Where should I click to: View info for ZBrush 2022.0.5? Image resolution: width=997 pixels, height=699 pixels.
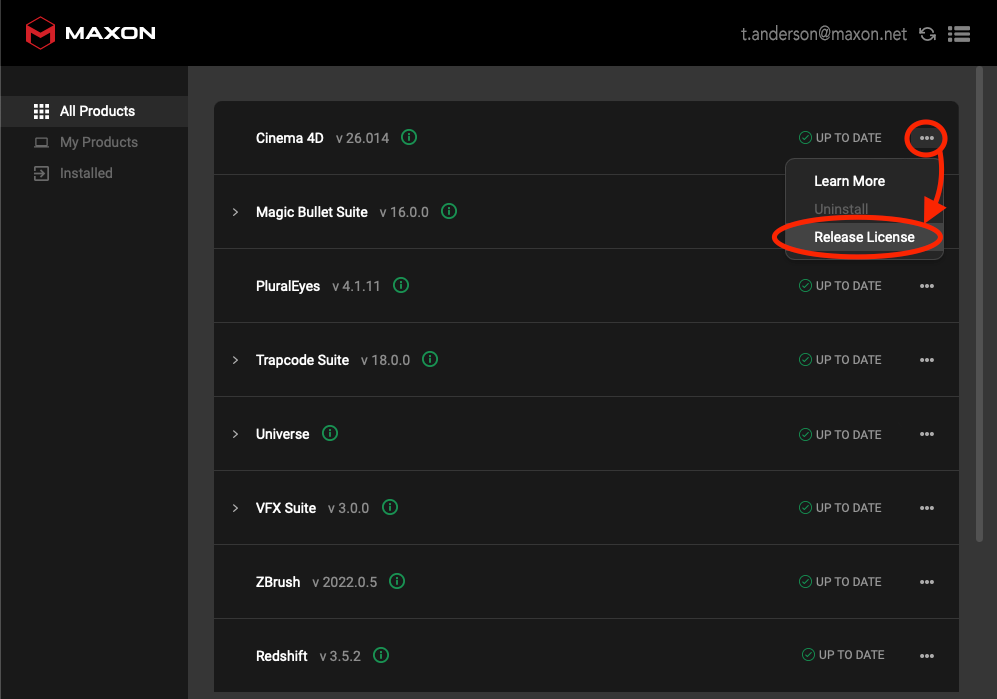tap(396, 581)
